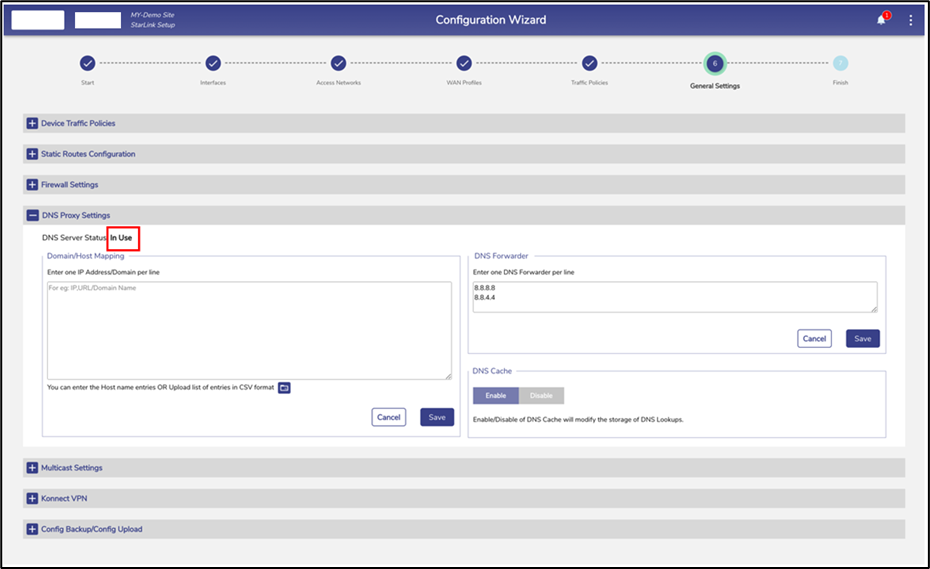Expand Device Traffic Policies section
Viewport: 930px width, 569px height.
[33, 123]
